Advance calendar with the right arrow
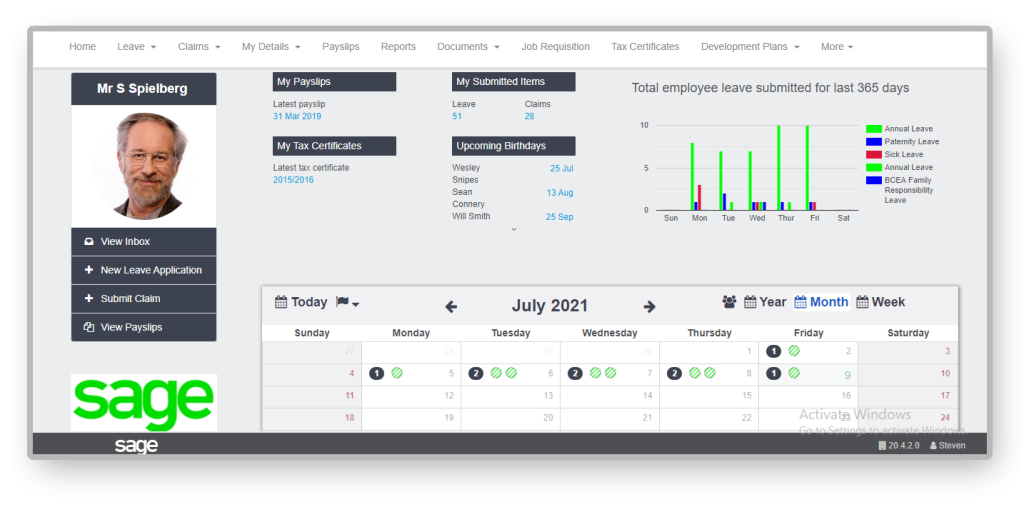Screen dimensions: 1024x517 tap(649, 307)
